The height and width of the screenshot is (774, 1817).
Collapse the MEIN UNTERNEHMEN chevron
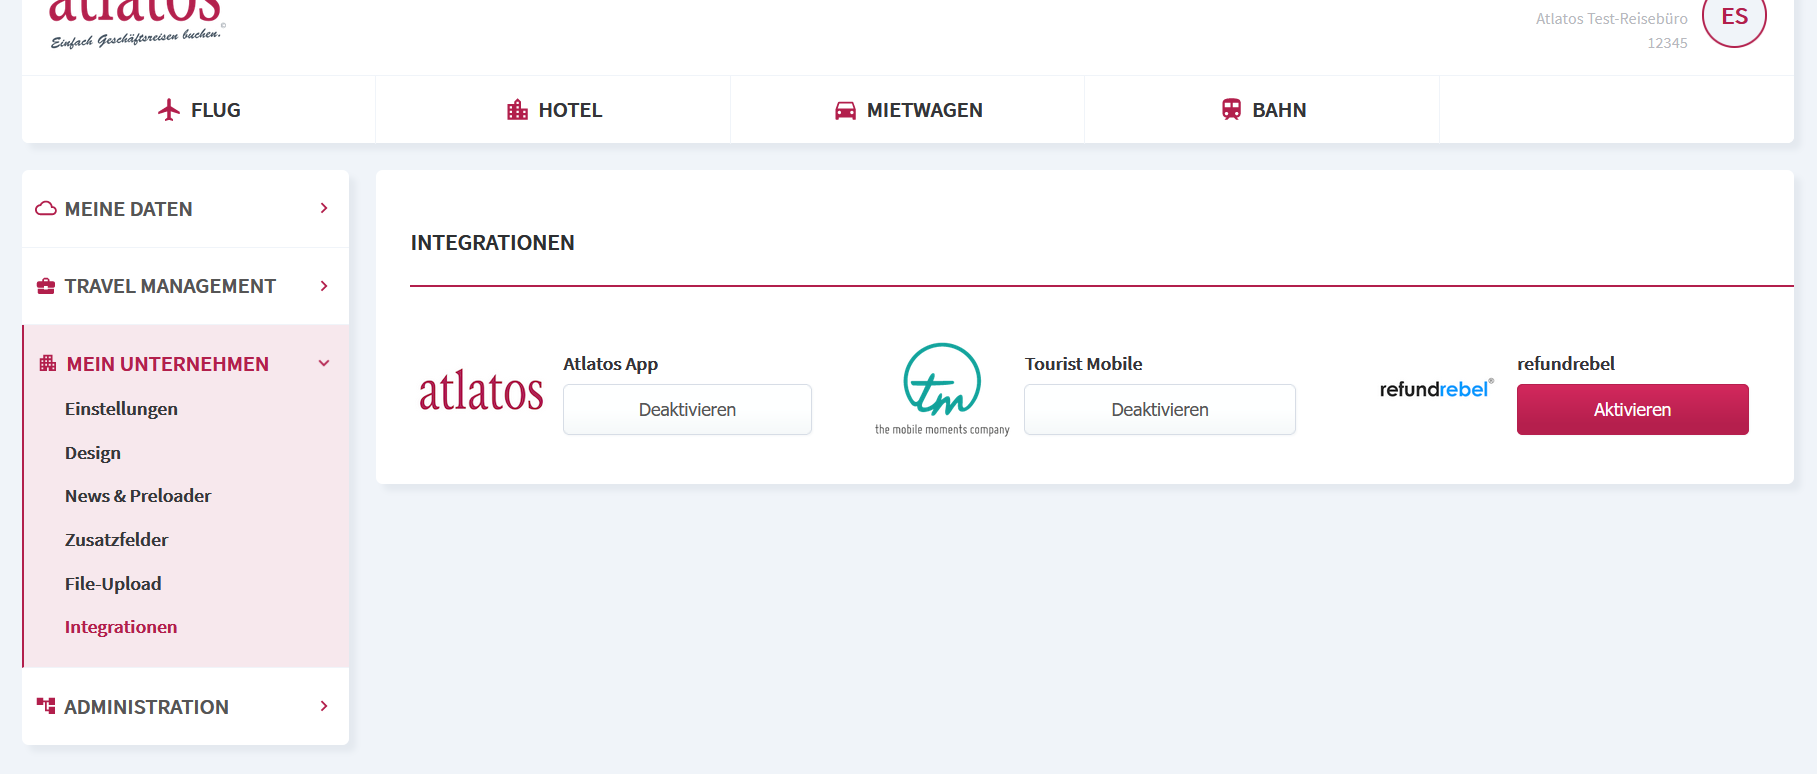click(x=324, y=363)
